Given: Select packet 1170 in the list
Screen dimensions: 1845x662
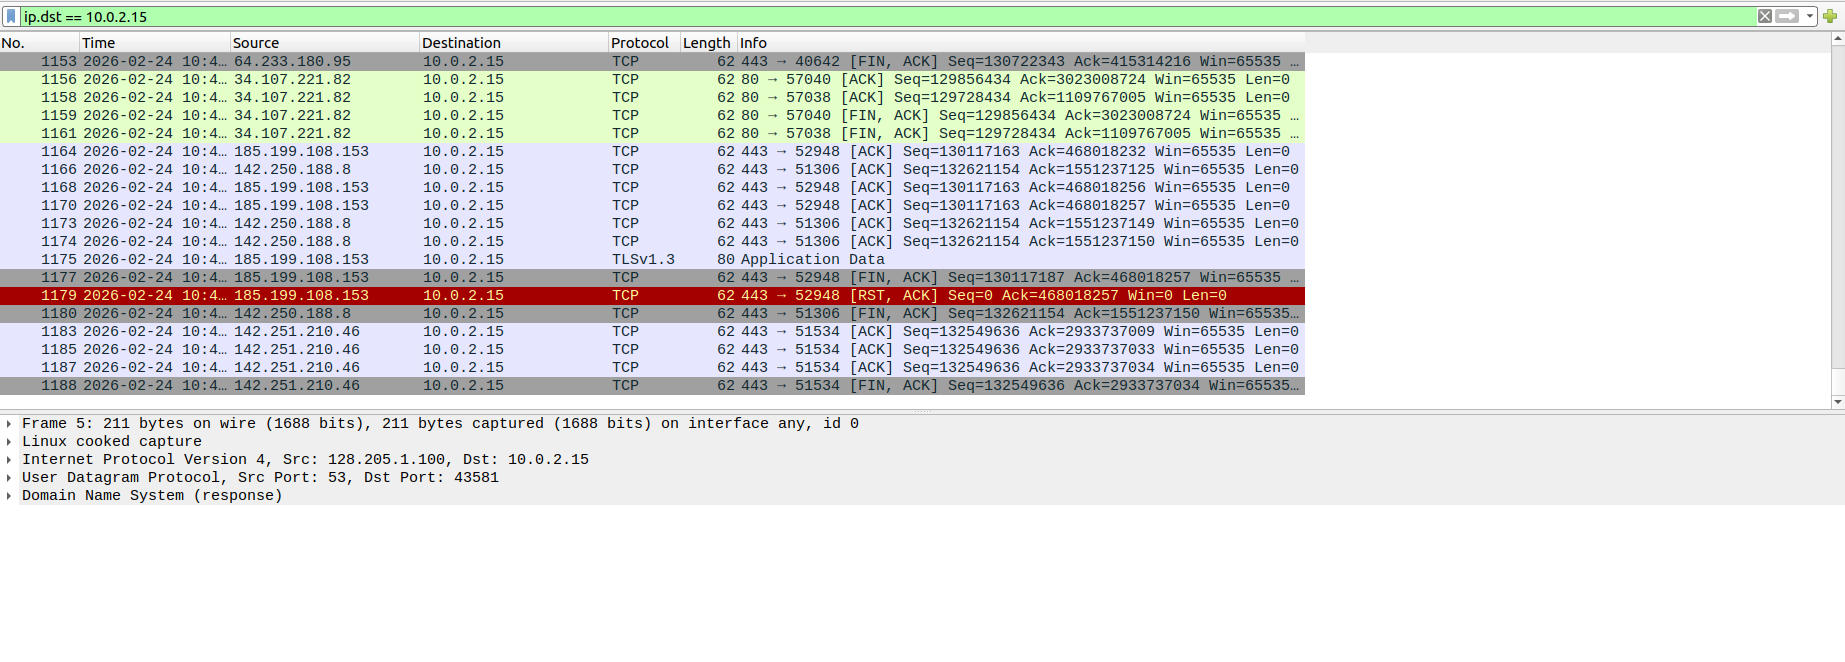Looking at the screenshot, I should pos(652,206).
